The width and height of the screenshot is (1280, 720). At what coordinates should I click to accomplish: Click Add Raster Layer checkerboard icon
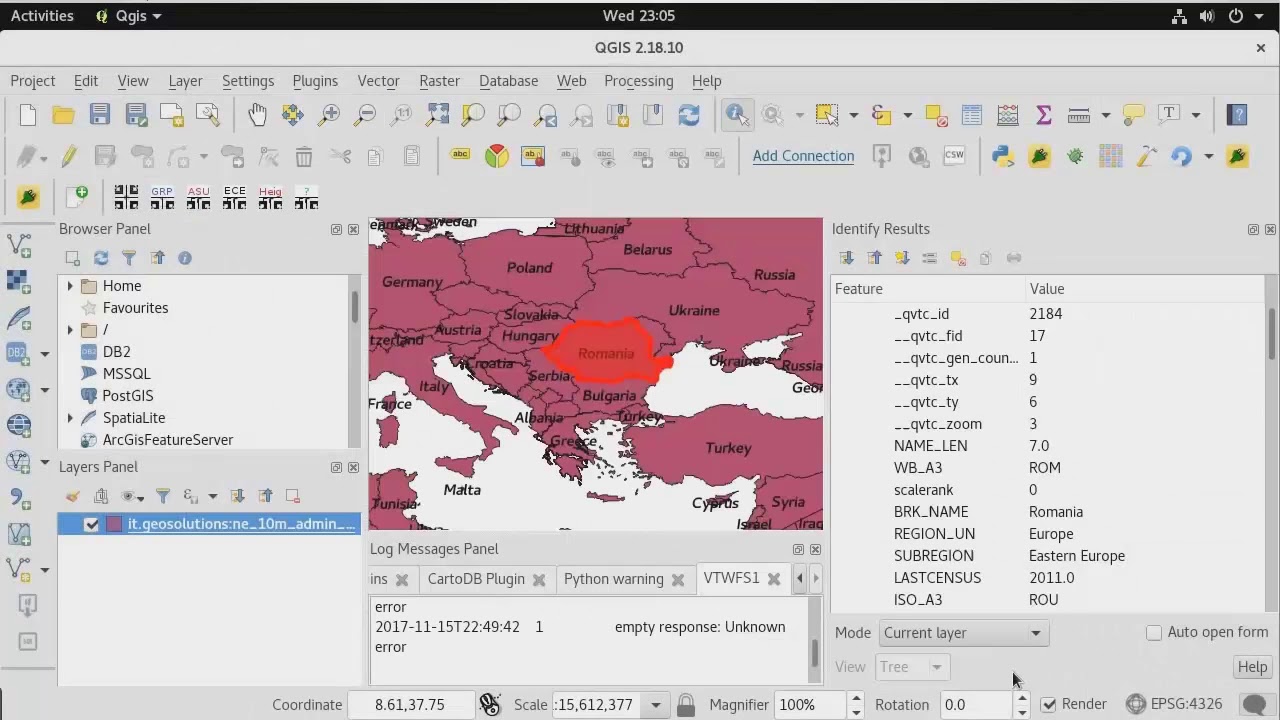pyautogui.click(x=19, y=282)
